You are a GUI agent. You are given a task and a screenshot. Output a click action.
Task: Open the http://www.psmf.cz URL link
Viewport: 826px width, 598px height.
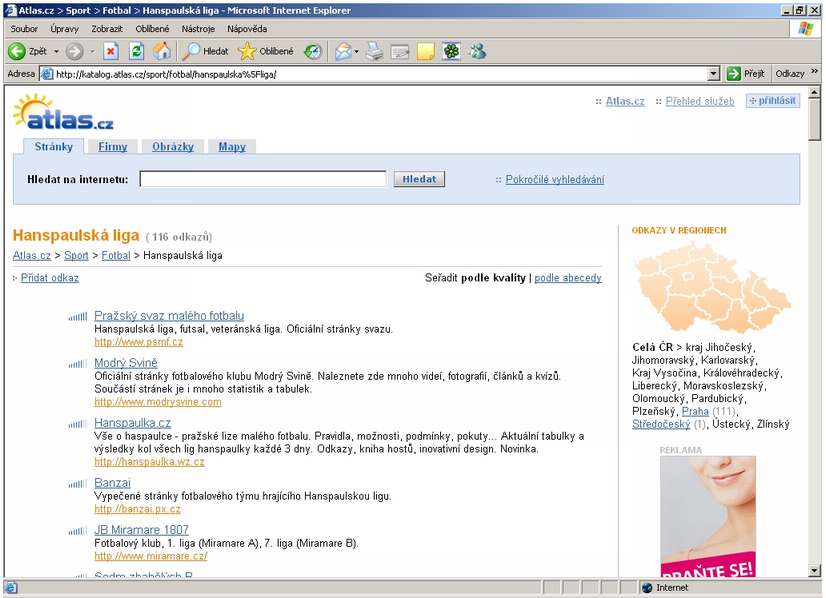(x=139, y=341)
